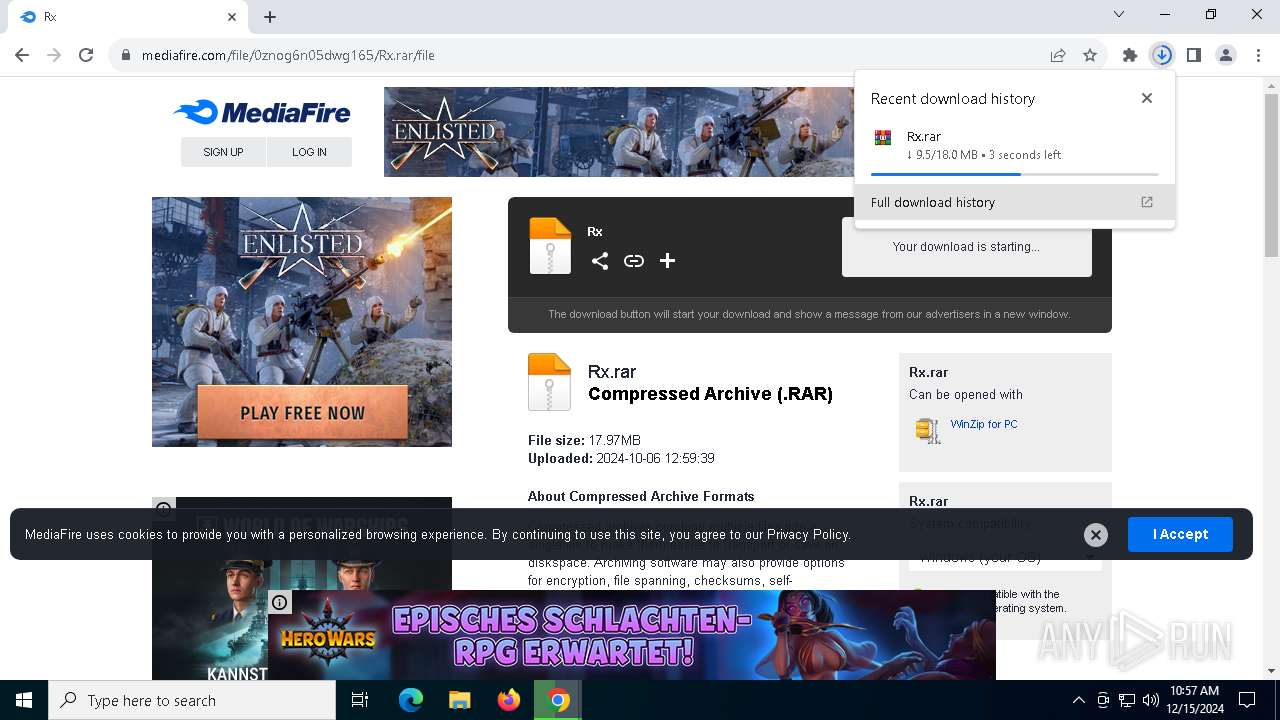Click the SIGN UP button
Viewport: 1280px width, 720px height.
coord(223,152)
